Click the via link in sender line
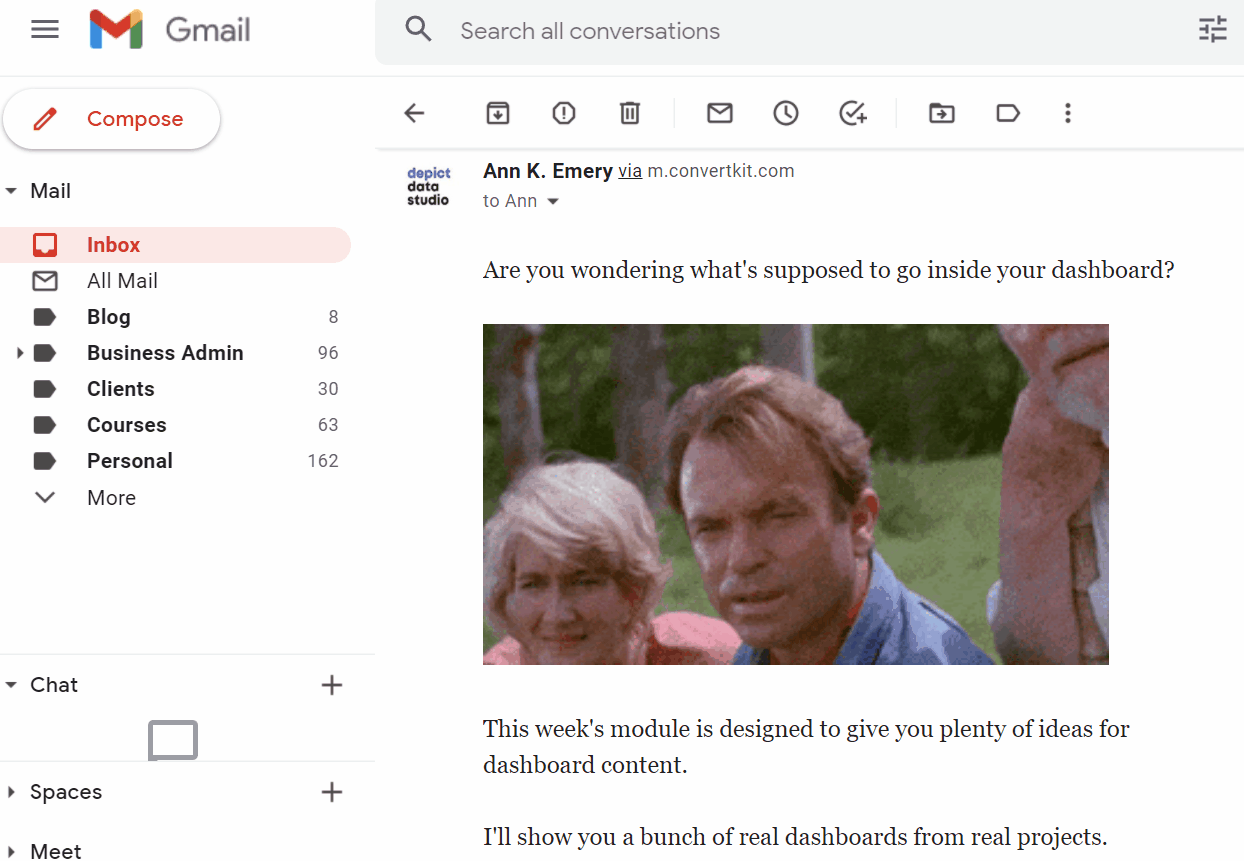Viewport: 1244px width, 861px height. tap(630, 171)
